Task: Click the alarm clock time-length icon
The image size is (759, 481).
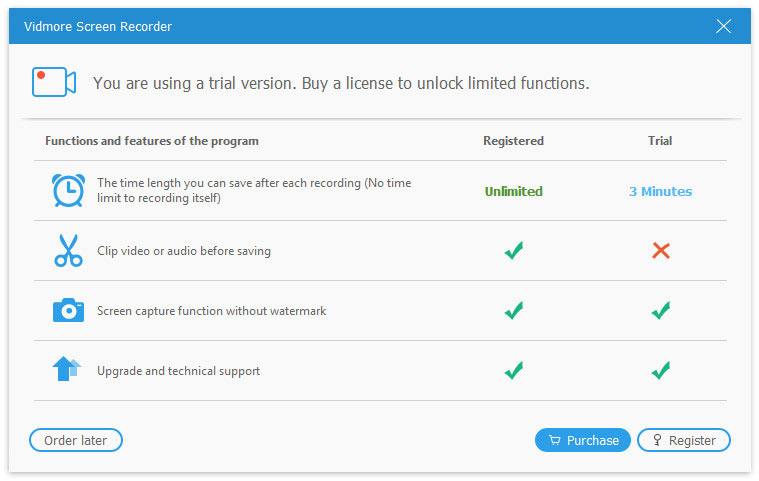Action: tap(68, 190)
